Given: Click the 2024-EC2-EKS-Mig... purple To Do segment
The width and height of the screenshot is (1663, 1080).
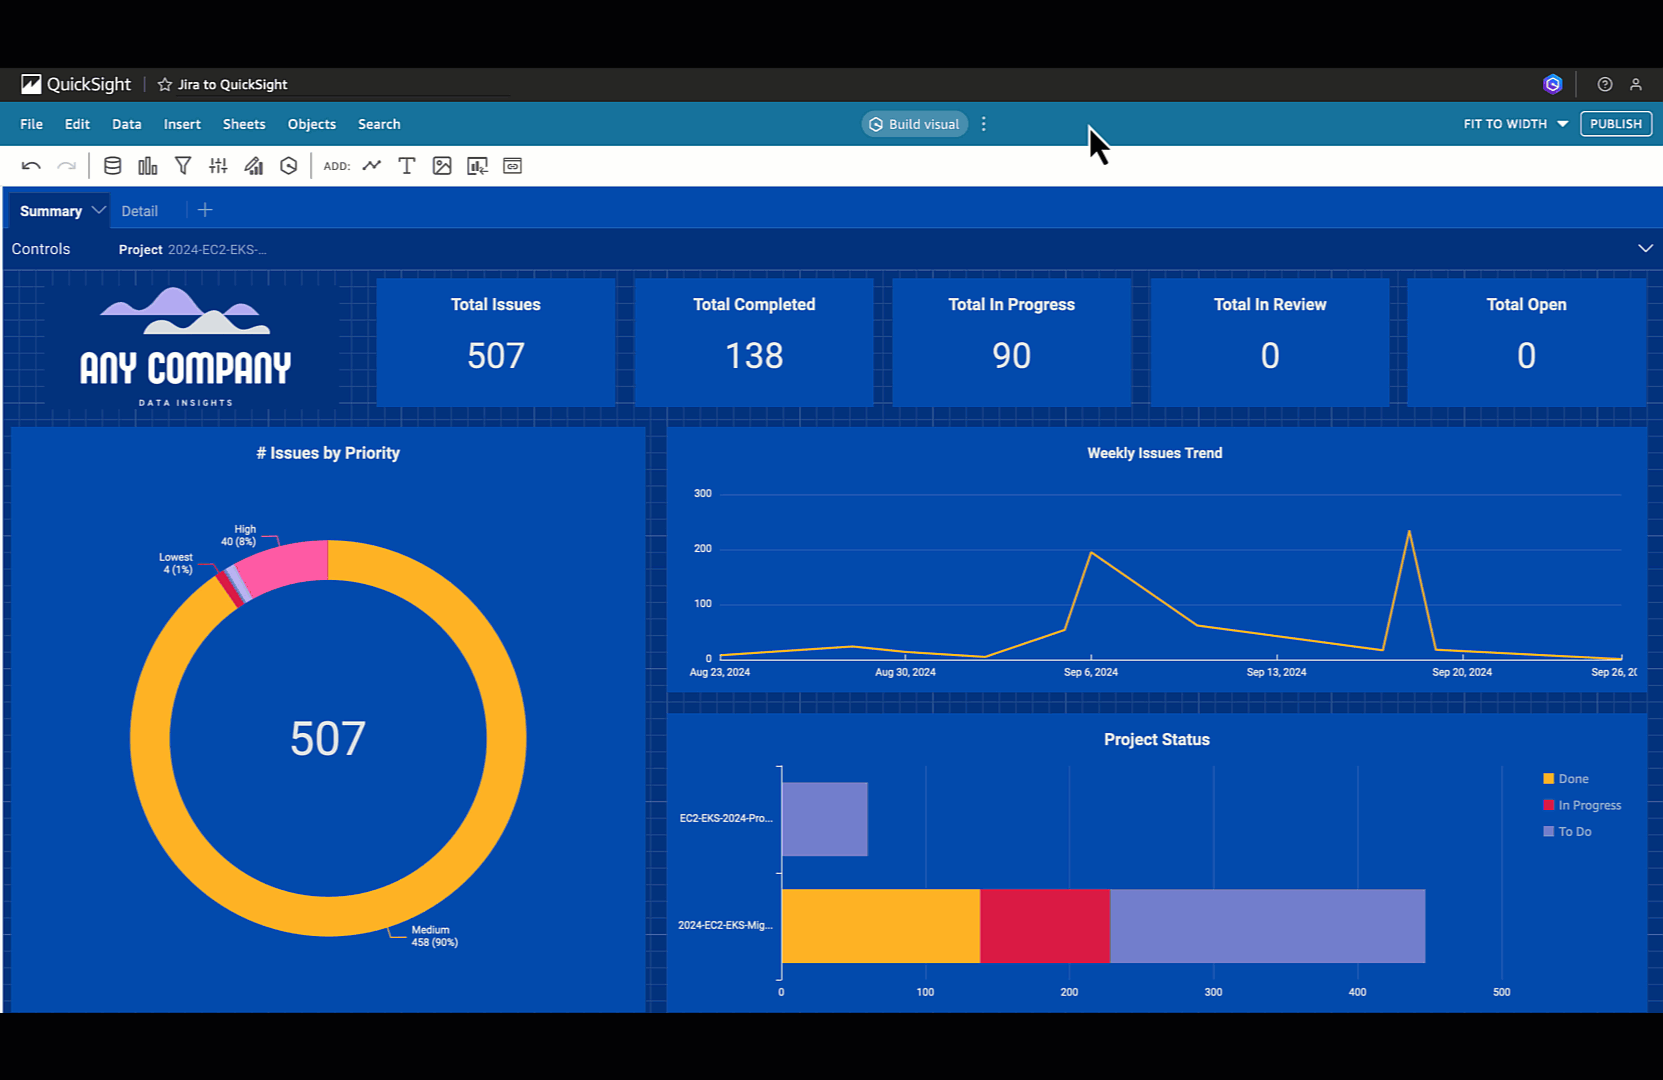Looking at the screenshot, I should point(1267,926).
